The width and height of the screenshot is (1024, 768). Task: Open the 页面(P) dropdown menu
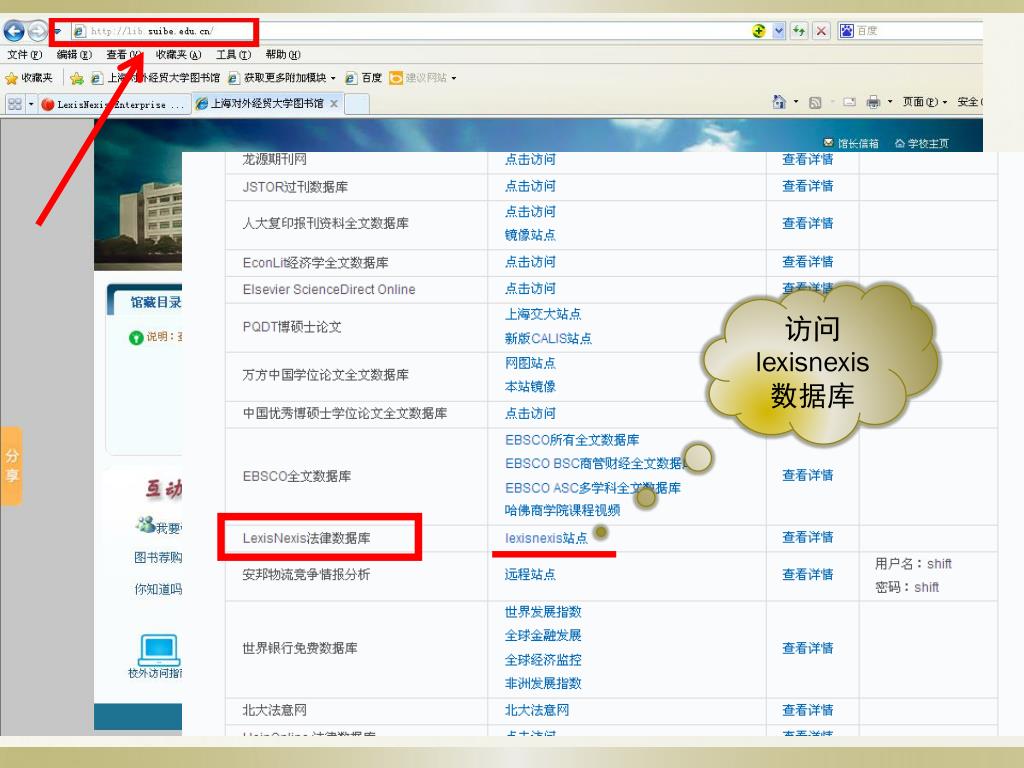coord(924,102)
